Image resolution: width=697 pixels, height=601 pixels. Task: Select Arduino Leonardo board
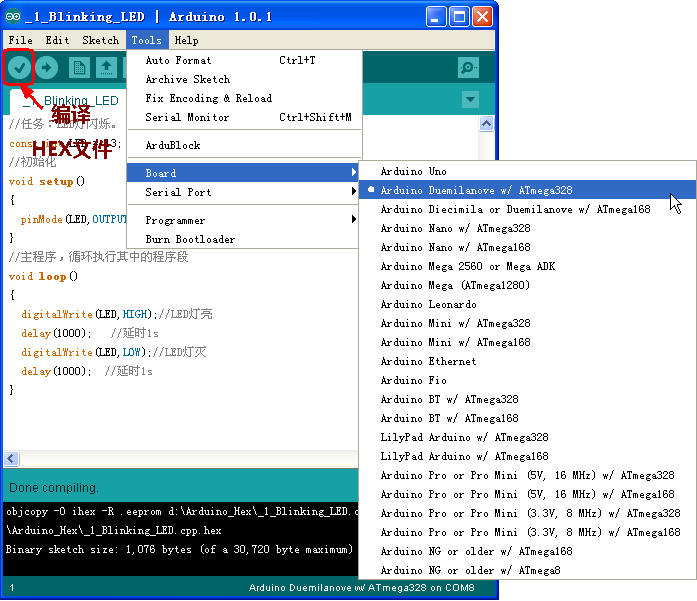(527, 304)
